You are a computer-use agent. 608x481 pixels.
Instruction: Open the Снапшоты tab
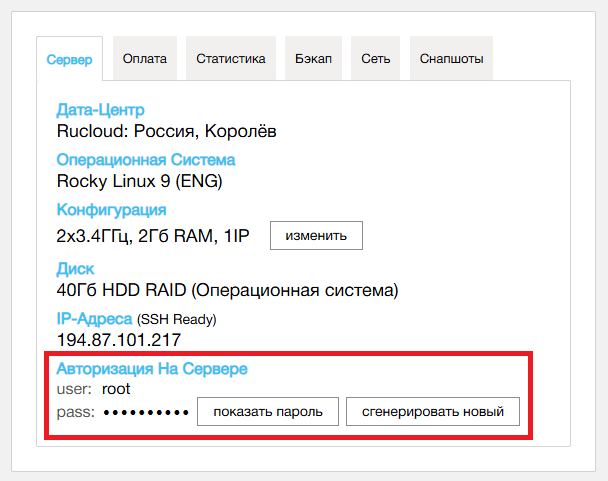pos(451,58)
